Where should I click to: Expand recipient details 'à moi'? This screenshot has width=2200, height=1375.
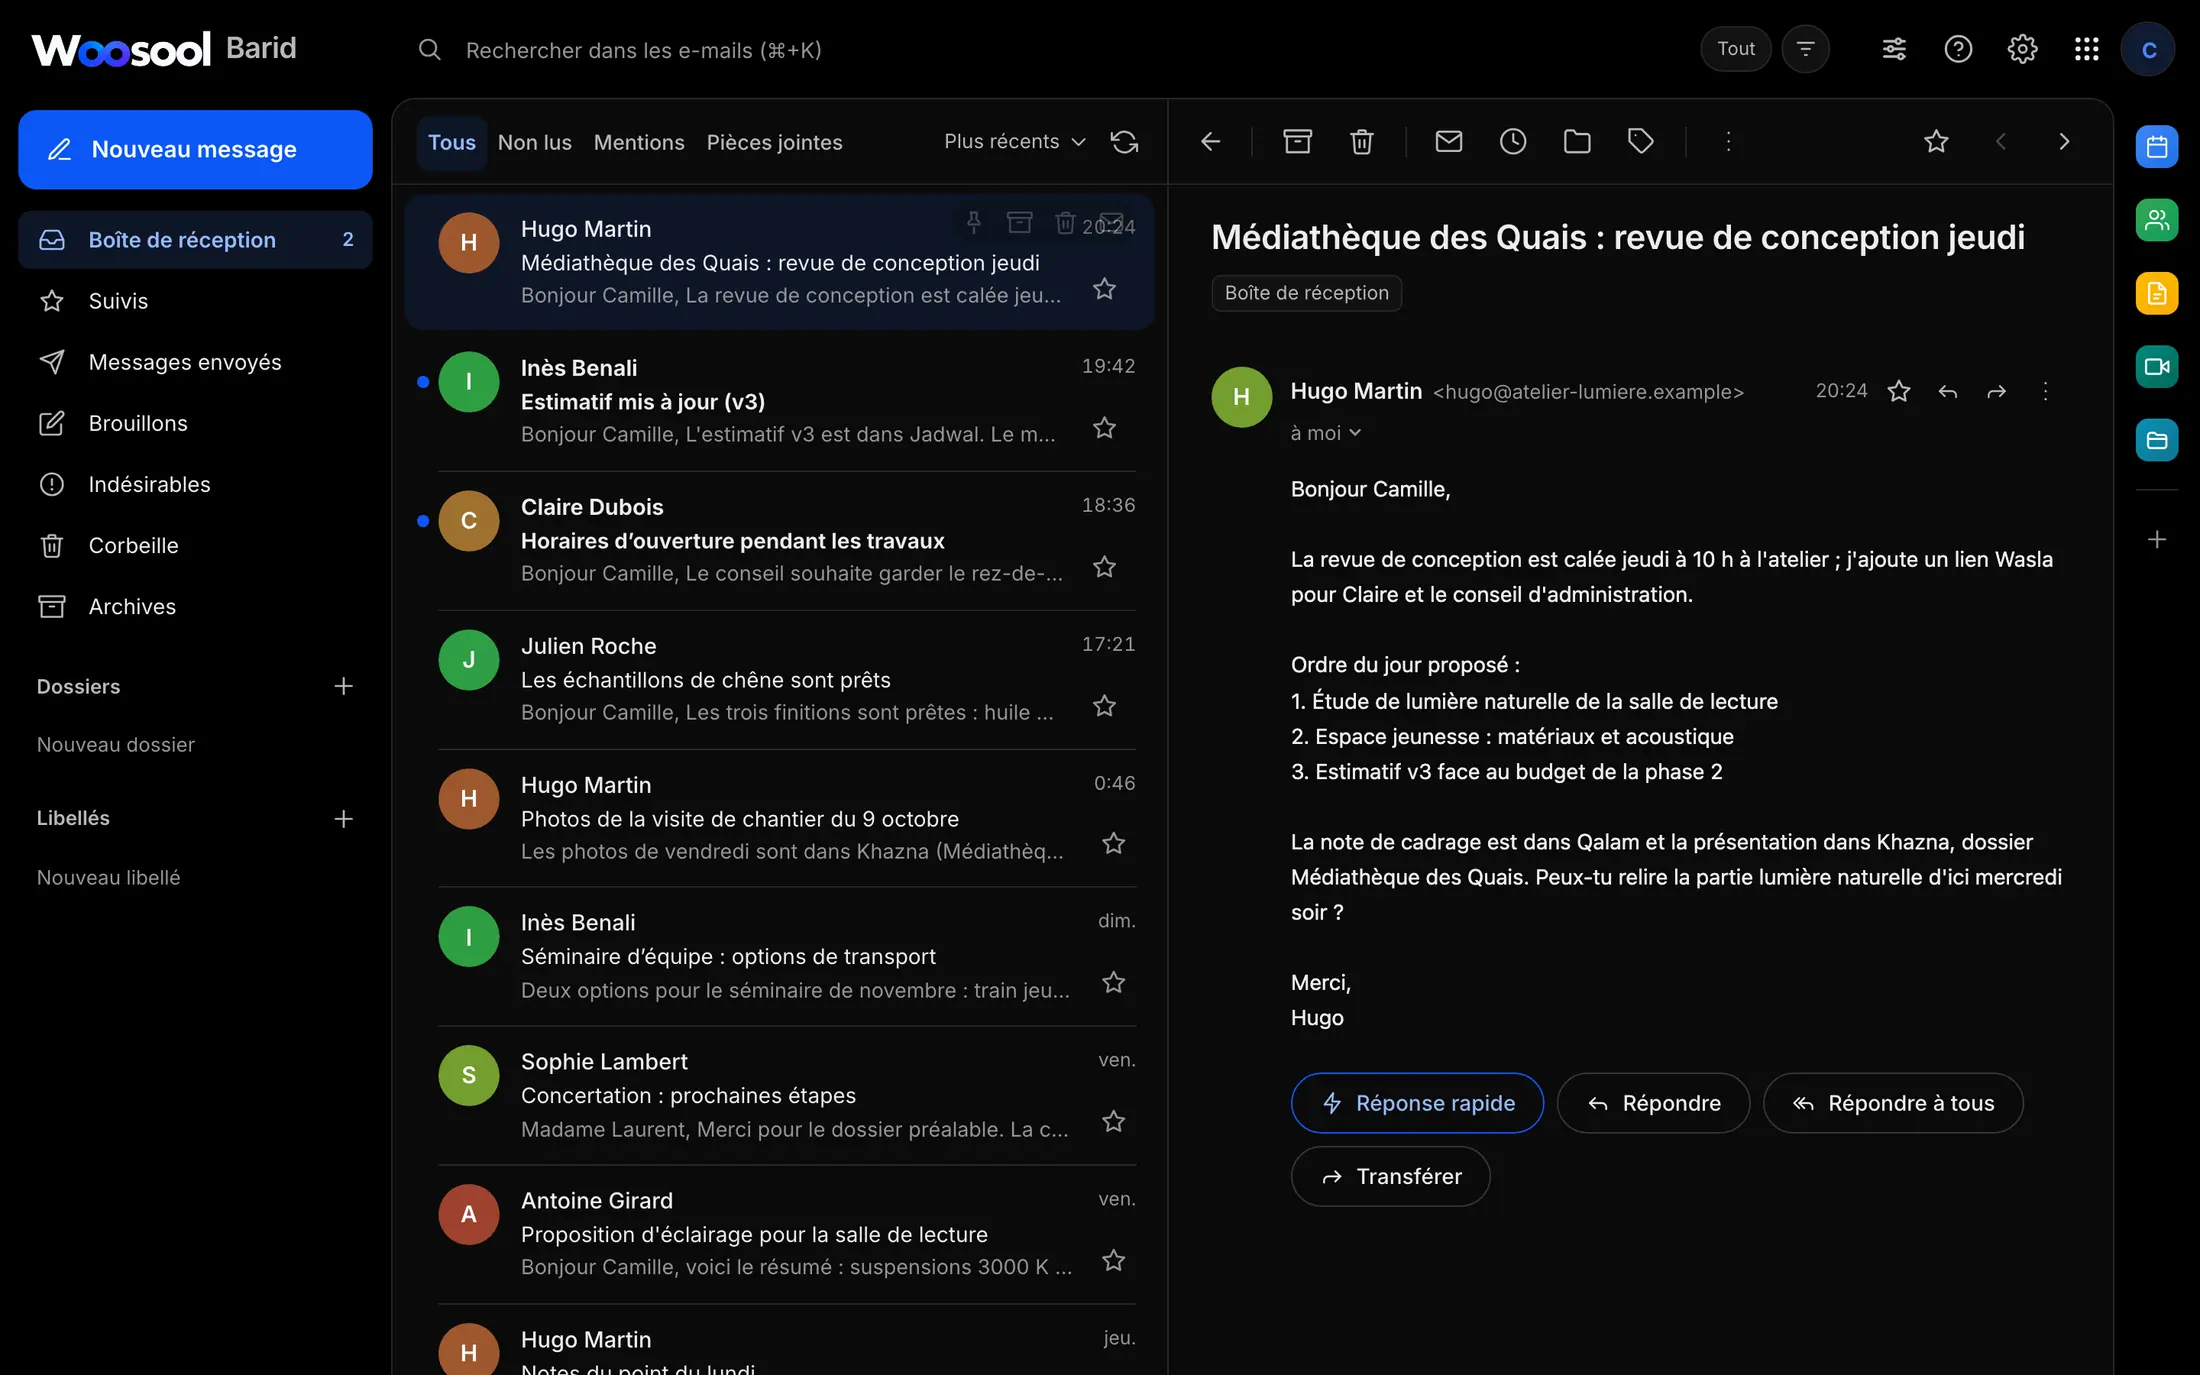tap(1325, 433)
